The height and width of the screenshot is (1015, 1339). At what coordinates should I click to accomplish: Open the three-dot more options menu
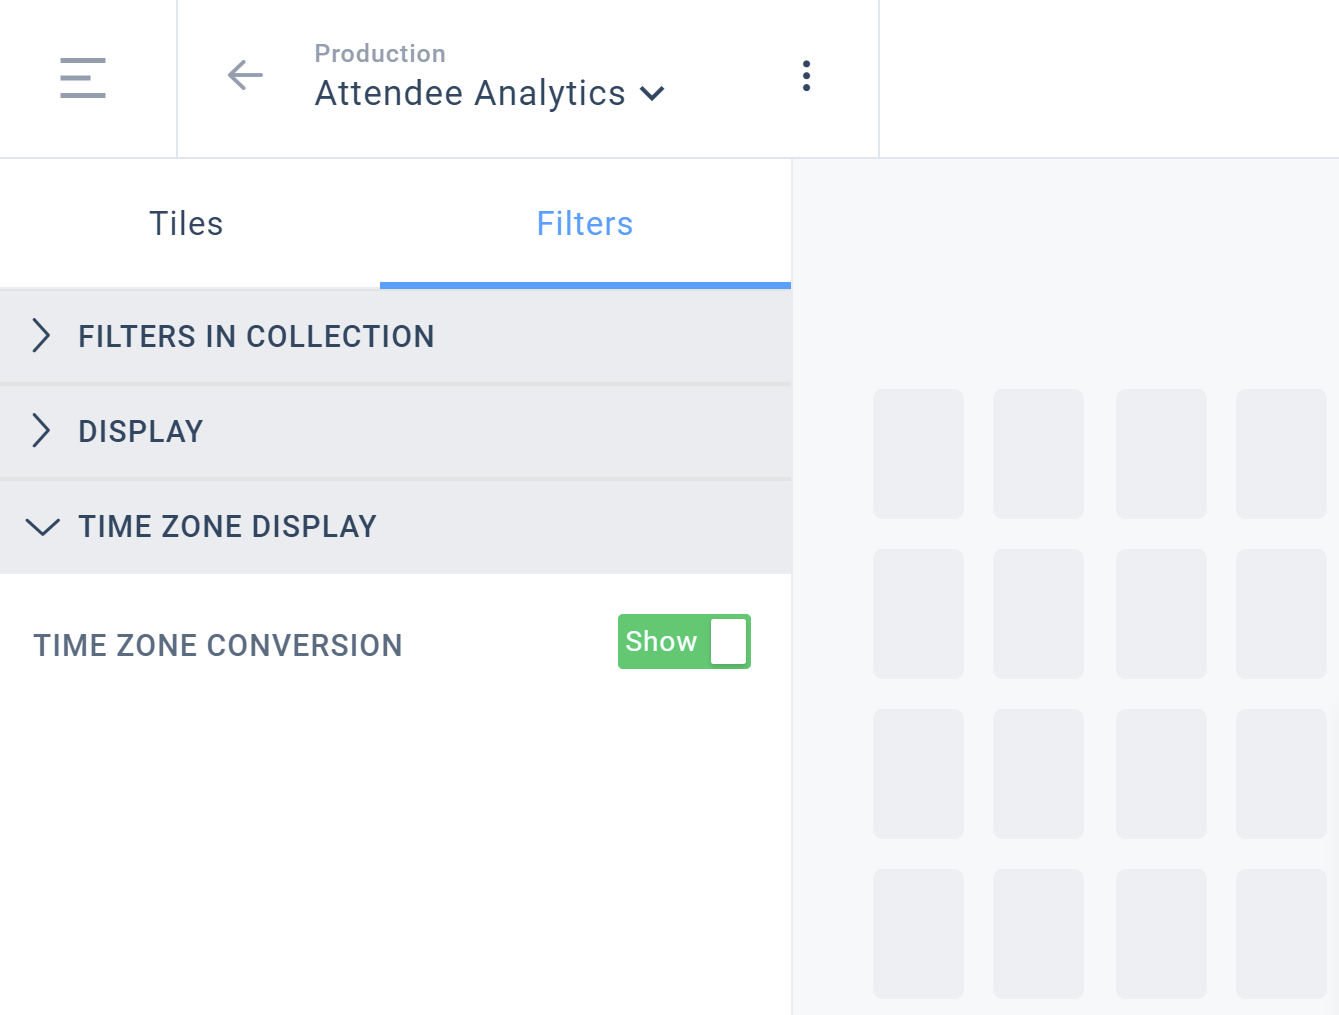point(806,76)
